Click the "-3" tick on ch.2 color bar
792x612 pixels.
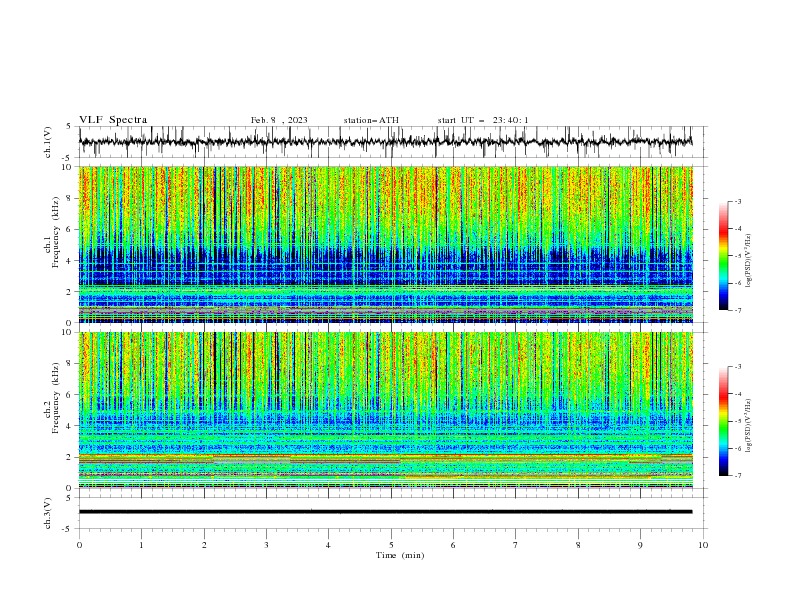click(738, 367)
